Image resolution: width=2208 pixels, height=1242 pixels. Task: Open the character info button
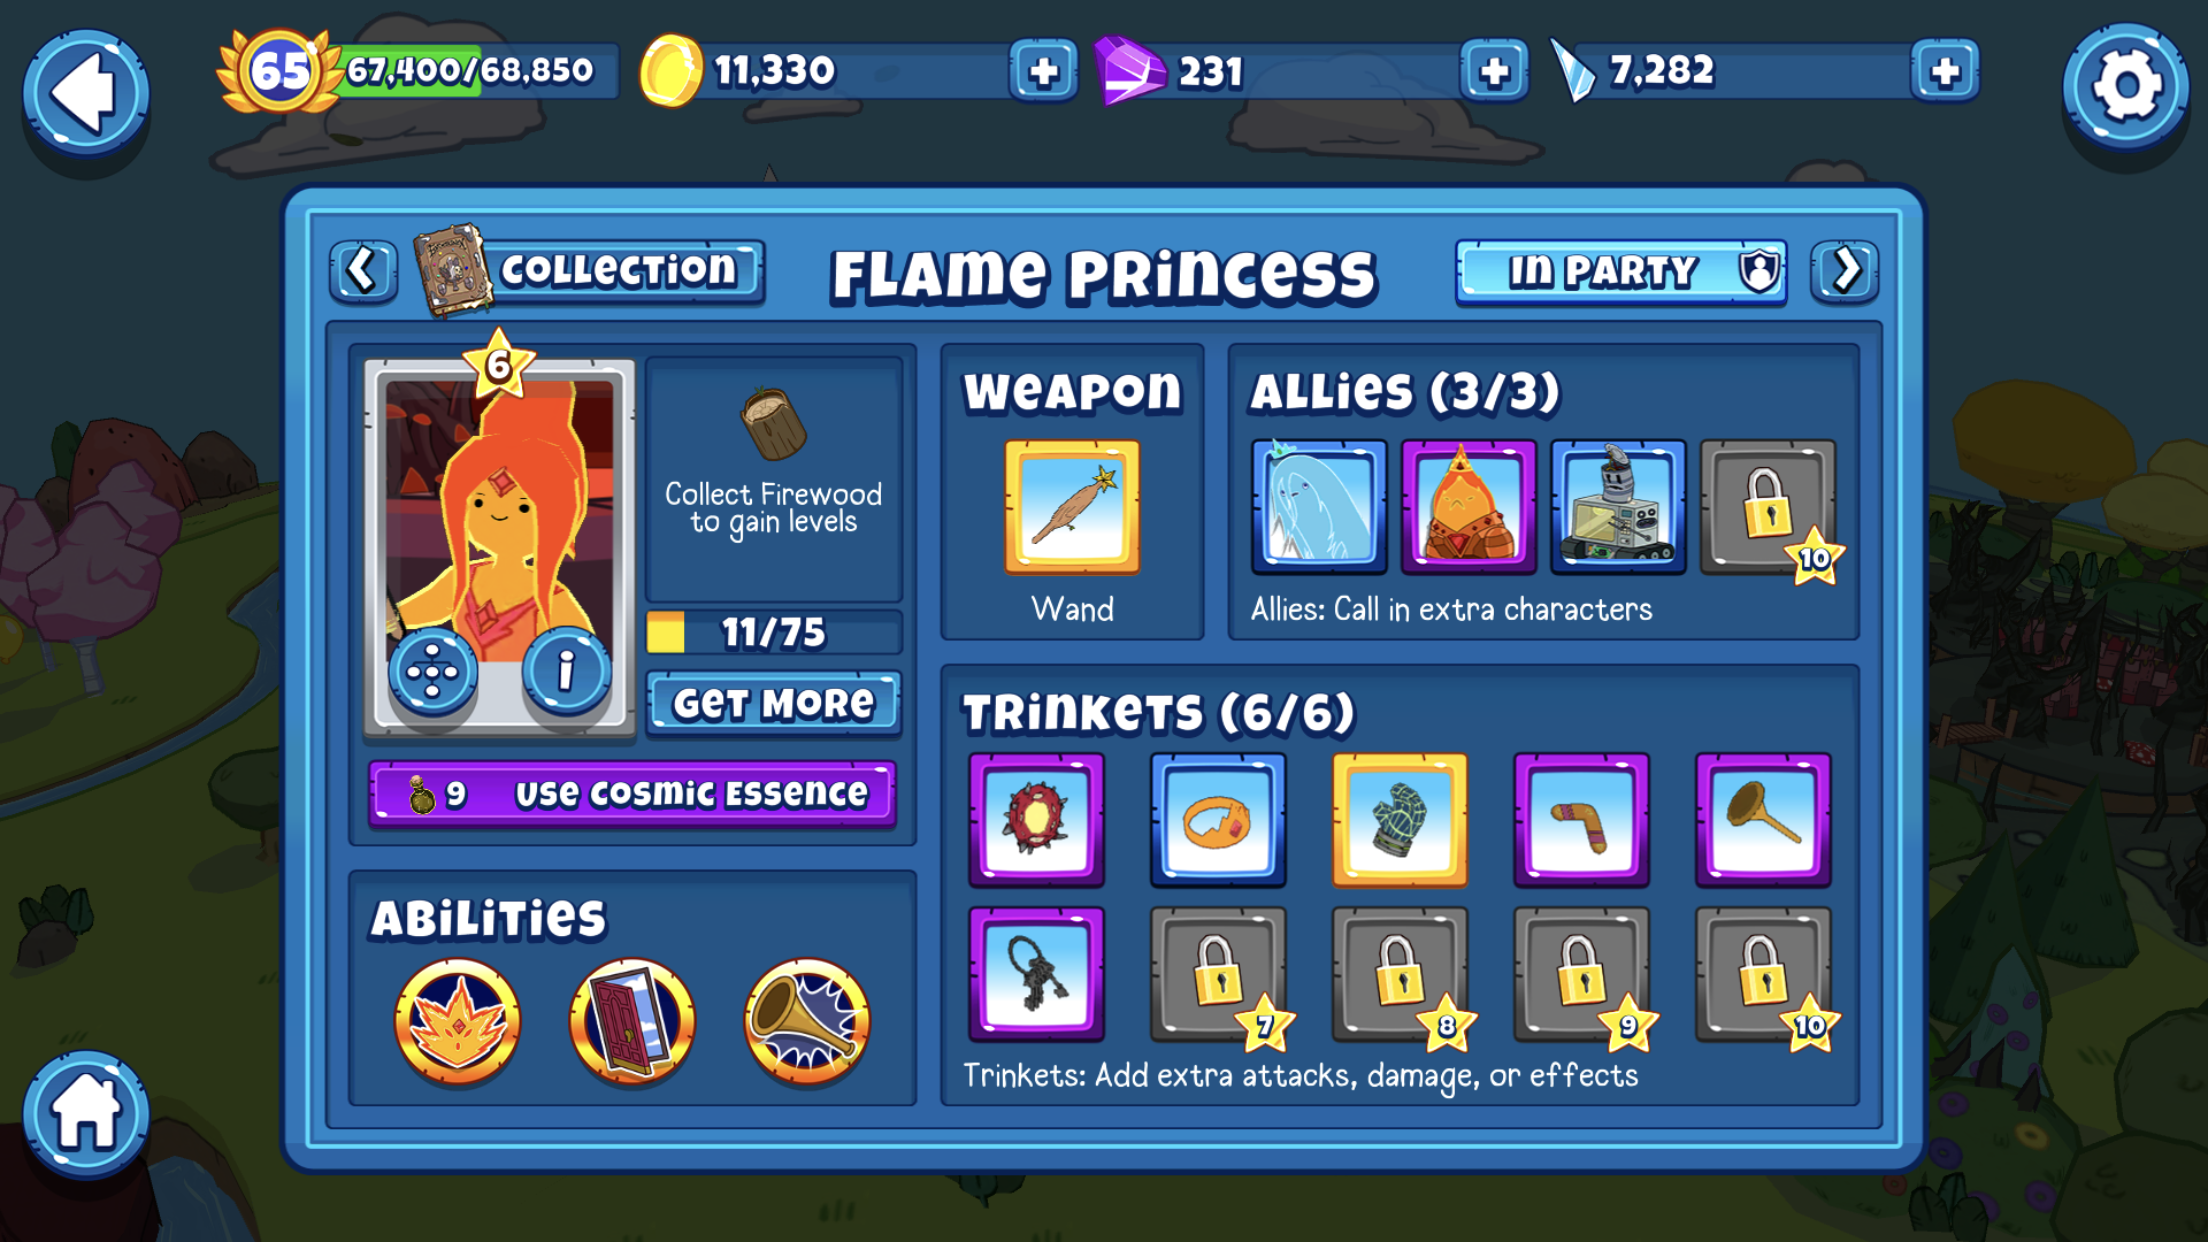coord(565,670)
